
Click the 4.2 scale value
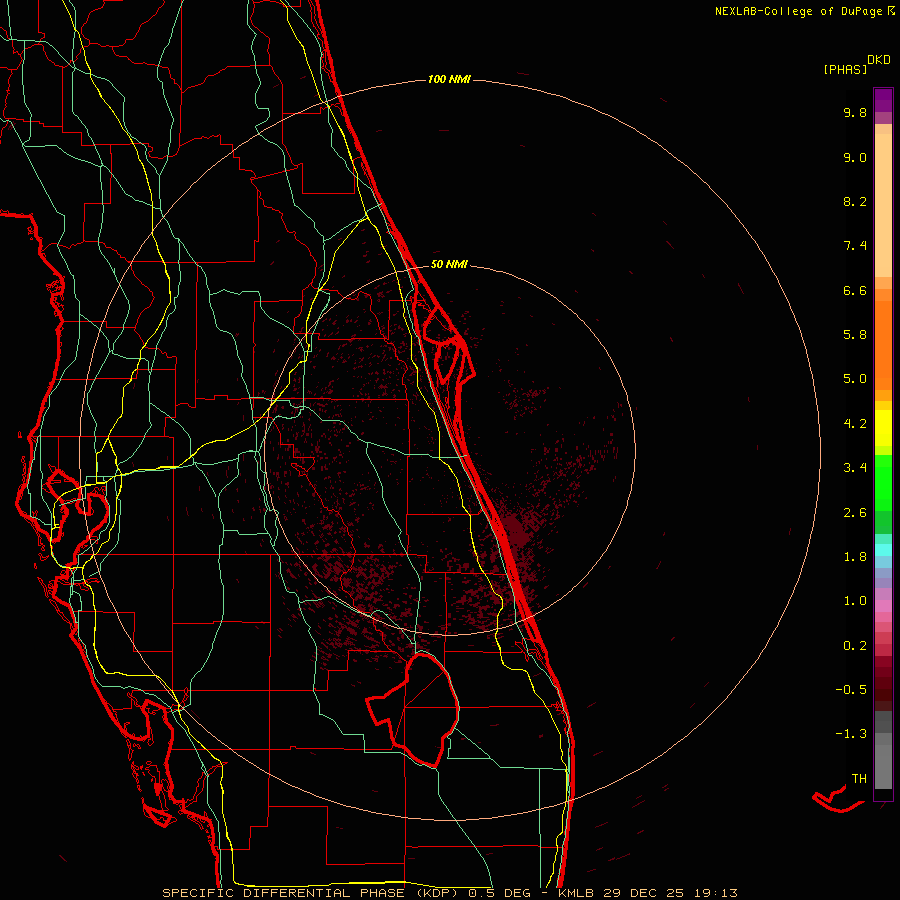pos(855,424)
